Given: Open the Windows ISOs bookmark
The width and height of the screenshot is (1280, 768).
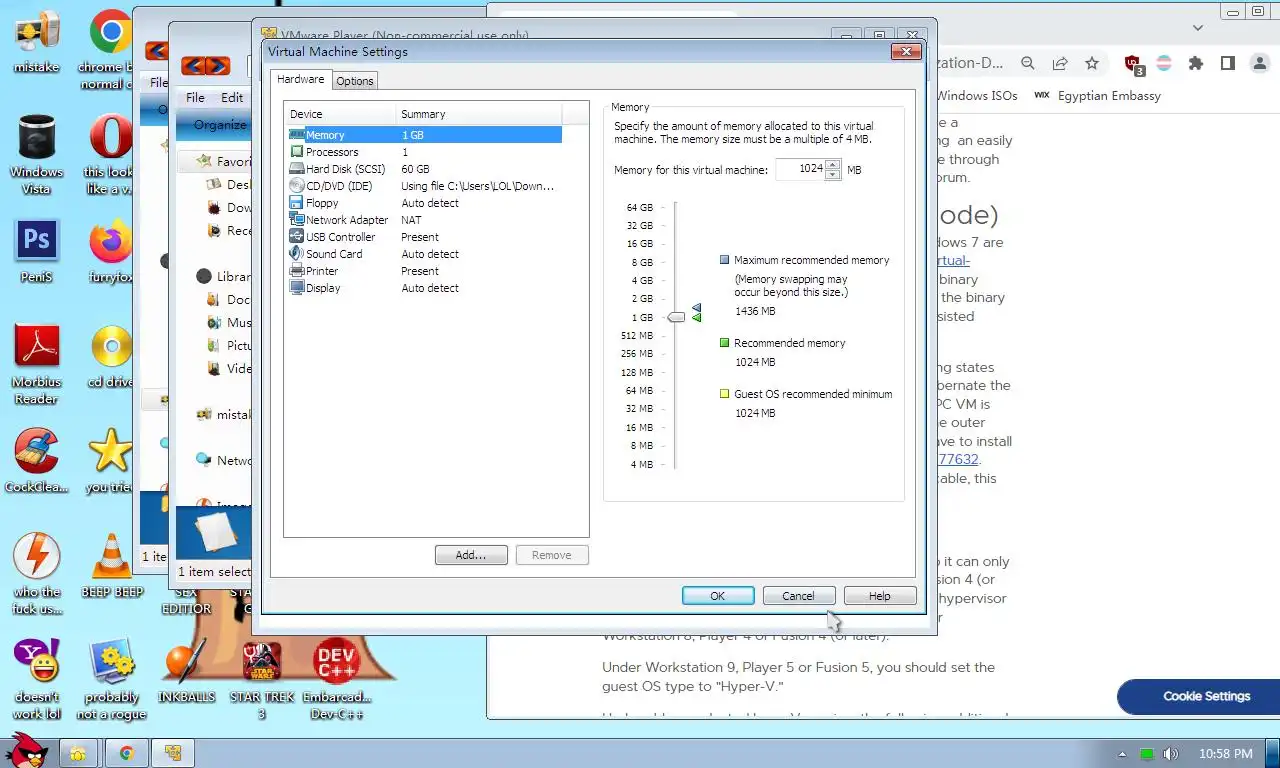Looking at the screenshot, I should pos(977,96).
